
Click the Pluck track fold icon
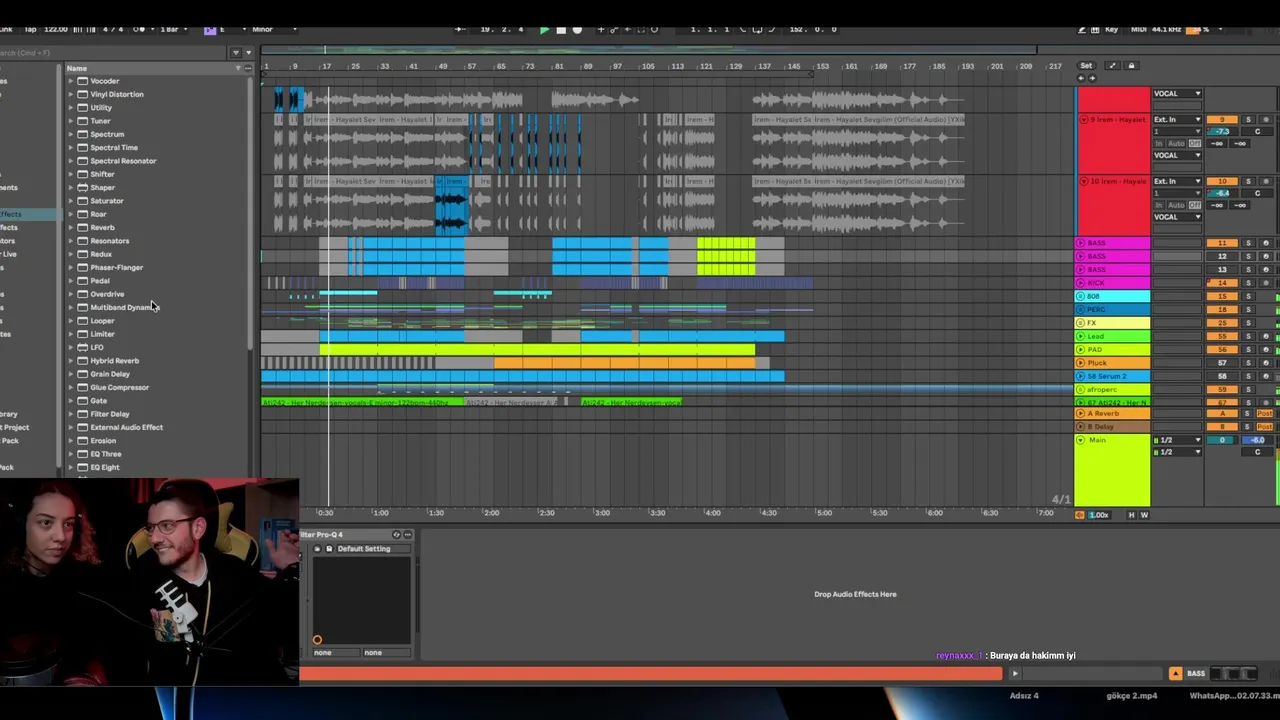[x=1080, y=363]
